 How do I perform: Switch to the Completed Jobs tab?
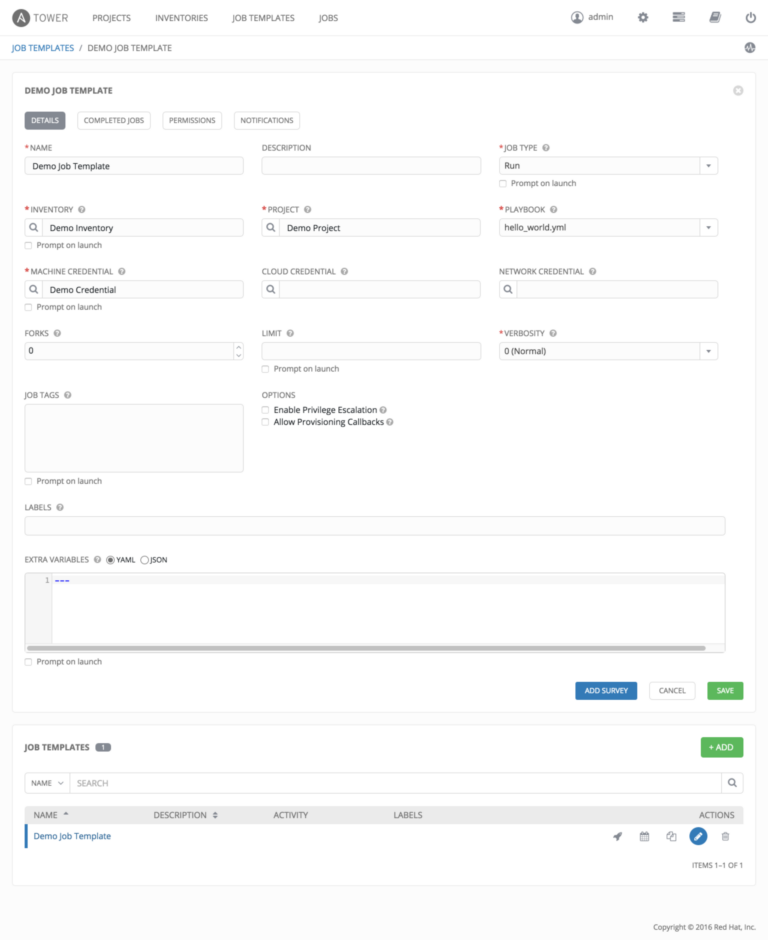tap(114, 120)
